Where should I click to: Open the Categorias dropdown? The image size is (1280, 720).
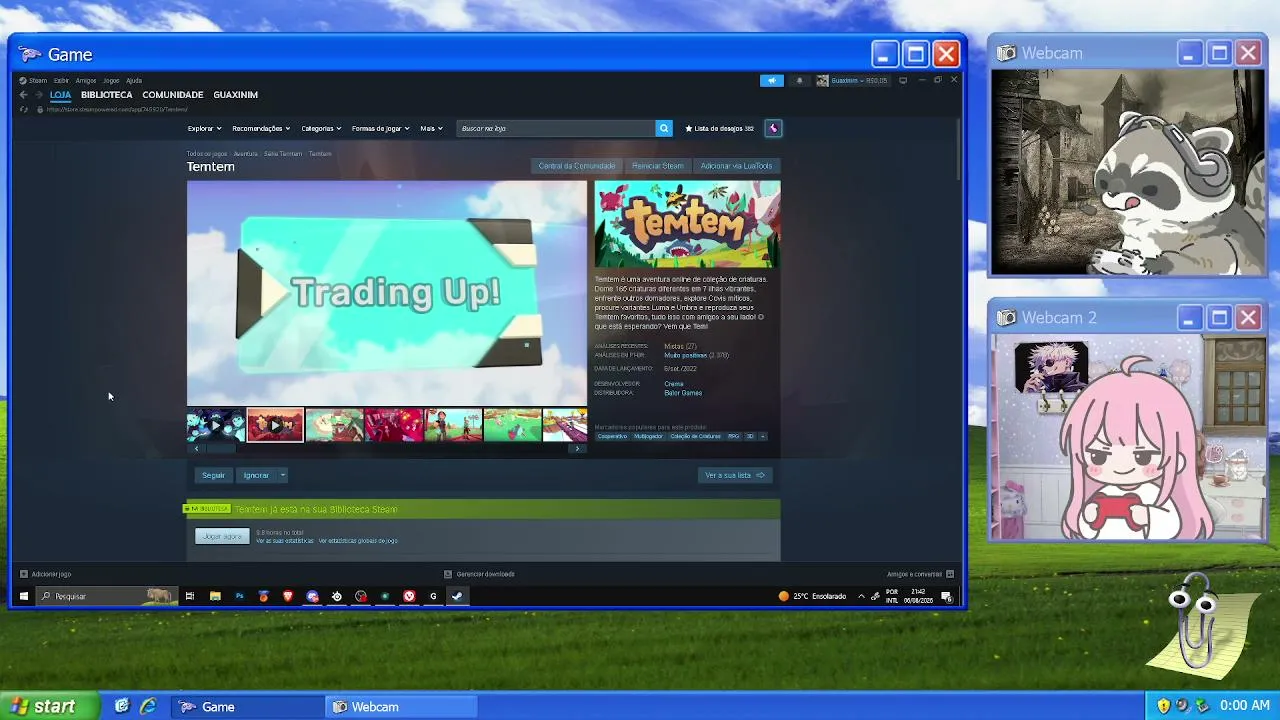tap(321, 128)
